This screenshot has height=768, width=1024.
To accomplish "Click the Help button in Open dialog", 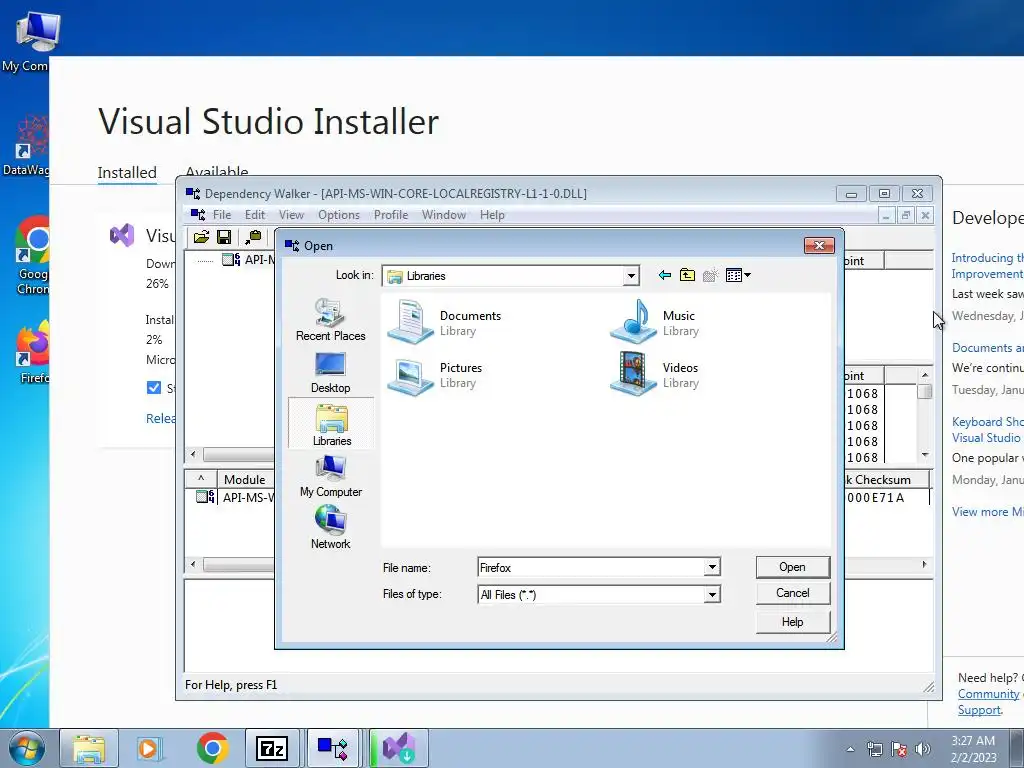I will point(793,622).
